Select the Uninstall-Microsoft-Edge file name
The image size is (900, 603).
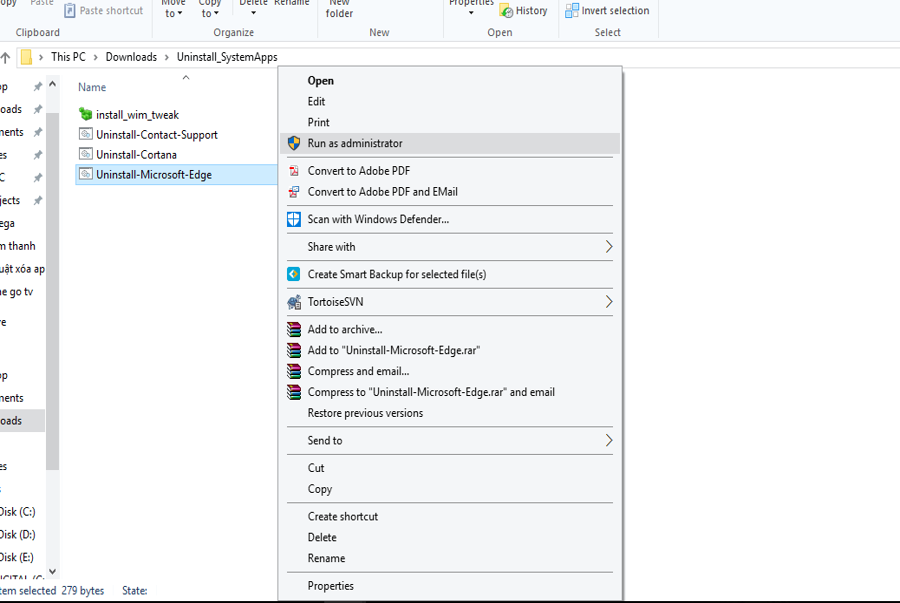pos(154,174)
